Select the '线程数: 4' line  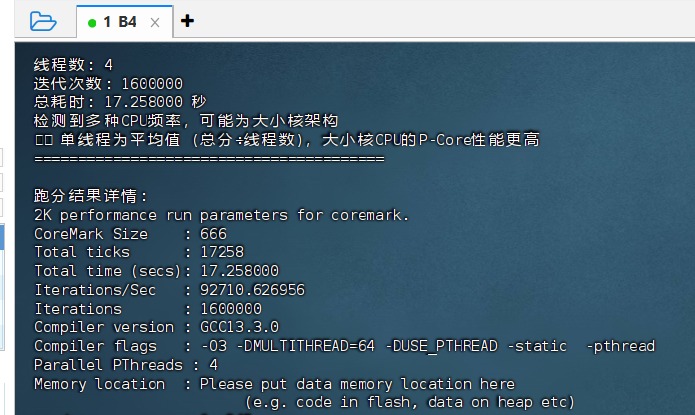tap(73, 65)
